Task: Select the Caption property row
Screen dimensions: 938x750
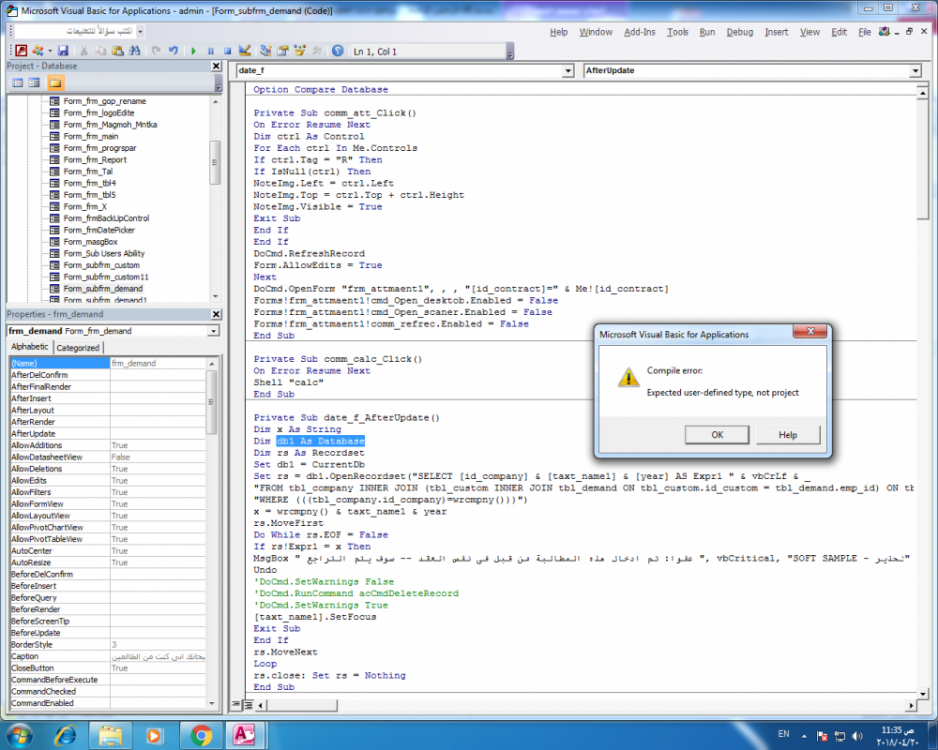Action: pyautogui.click(x=108, y=656)
